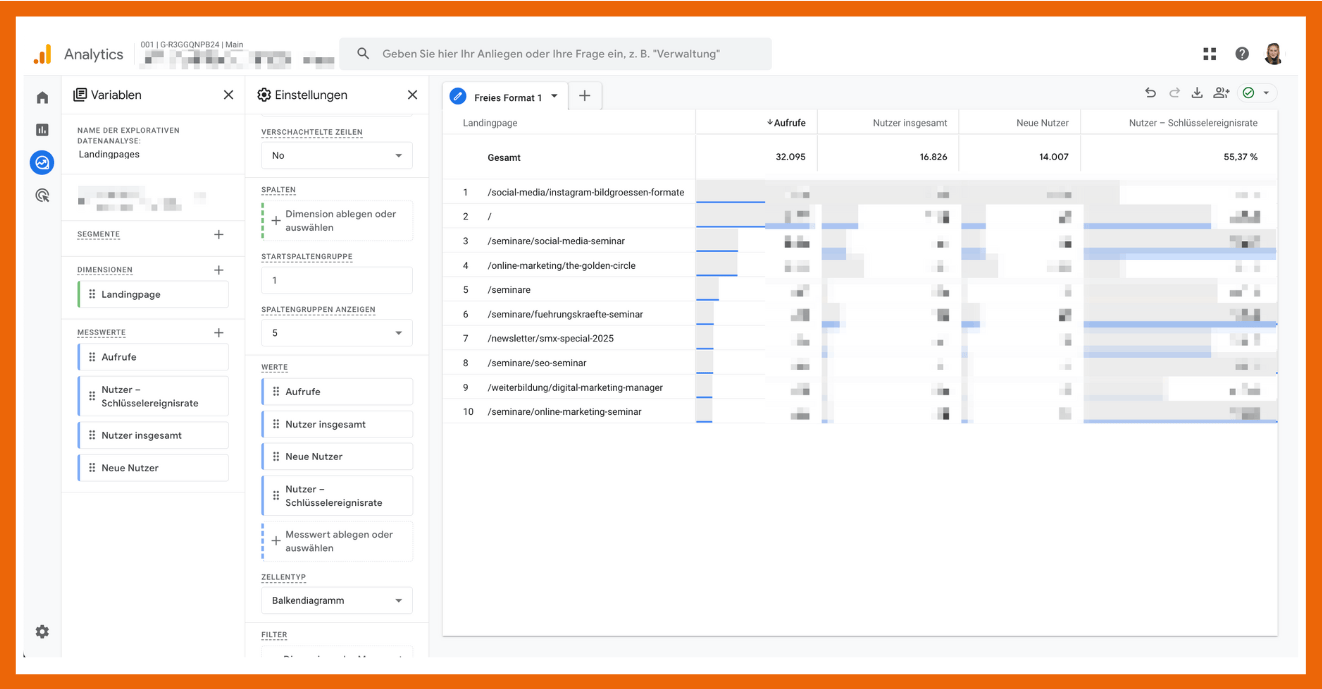Viewport: 1322px width, 689px height.
Task: Open Advertising icon in left sidebar
Action: (x=42, y=196)
